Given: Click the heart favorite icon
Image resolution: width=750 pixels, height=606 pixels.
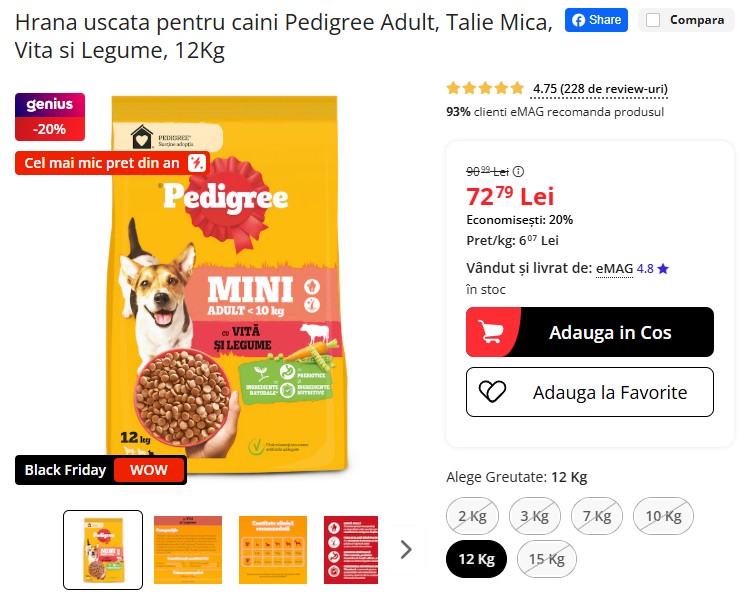Looking at the screenshot, I should coord(492,392).
